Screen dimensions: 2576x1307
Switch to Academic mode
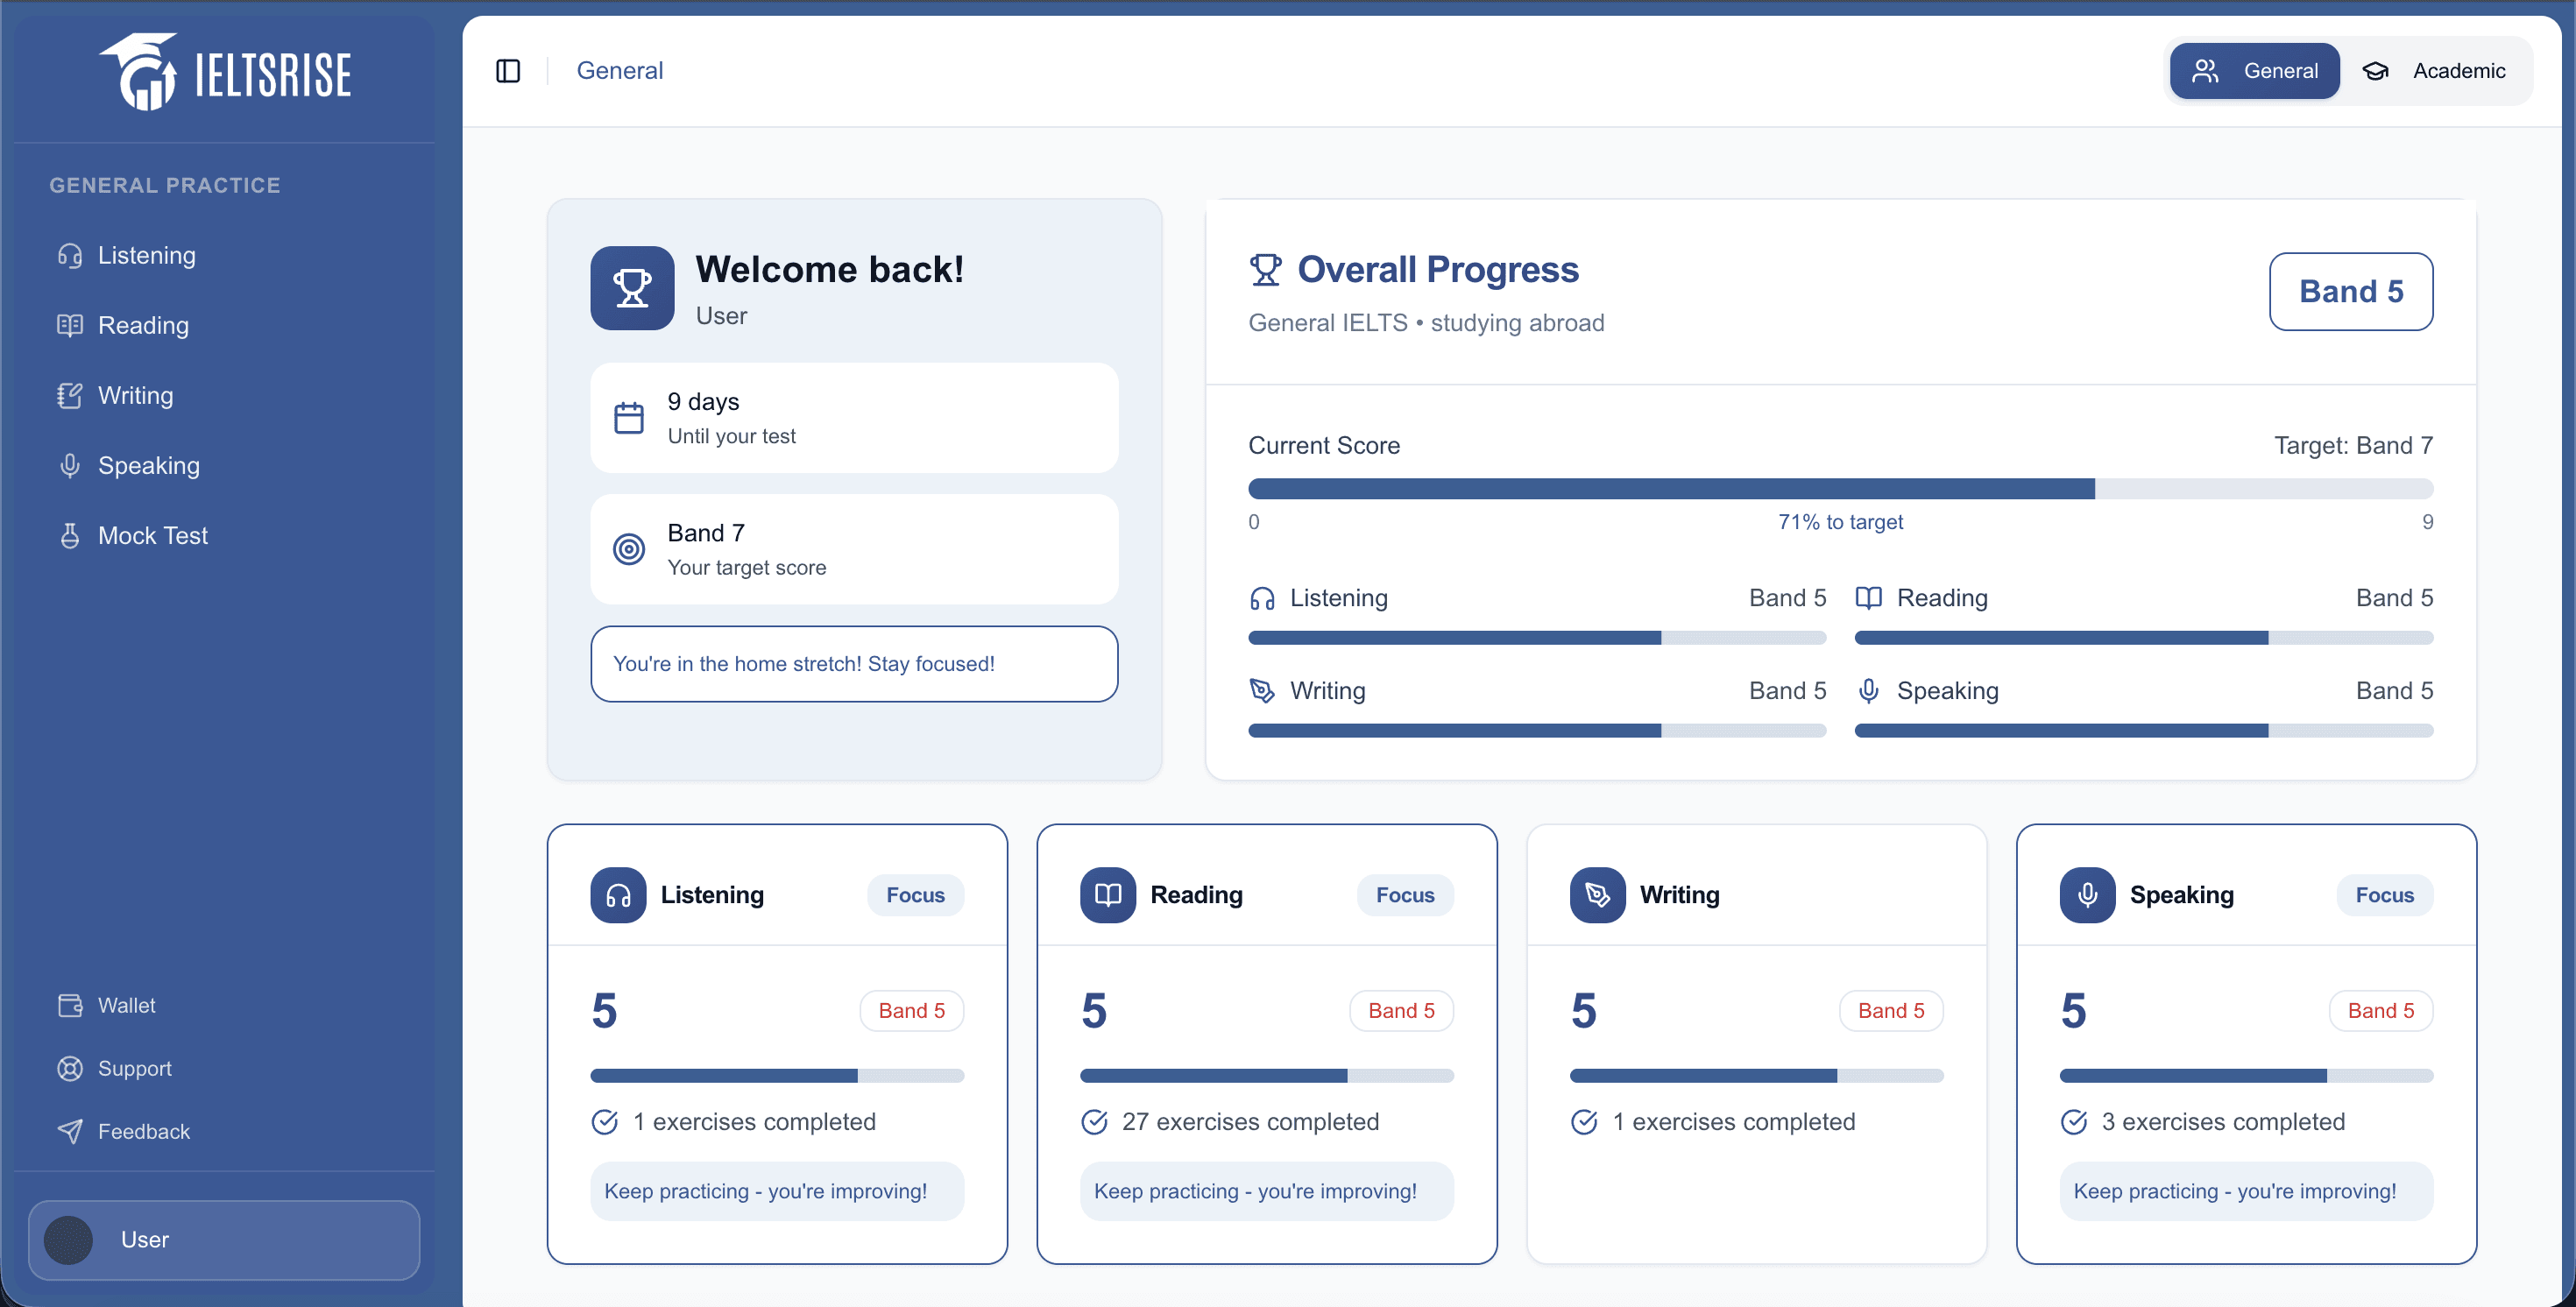(2442, 70)
